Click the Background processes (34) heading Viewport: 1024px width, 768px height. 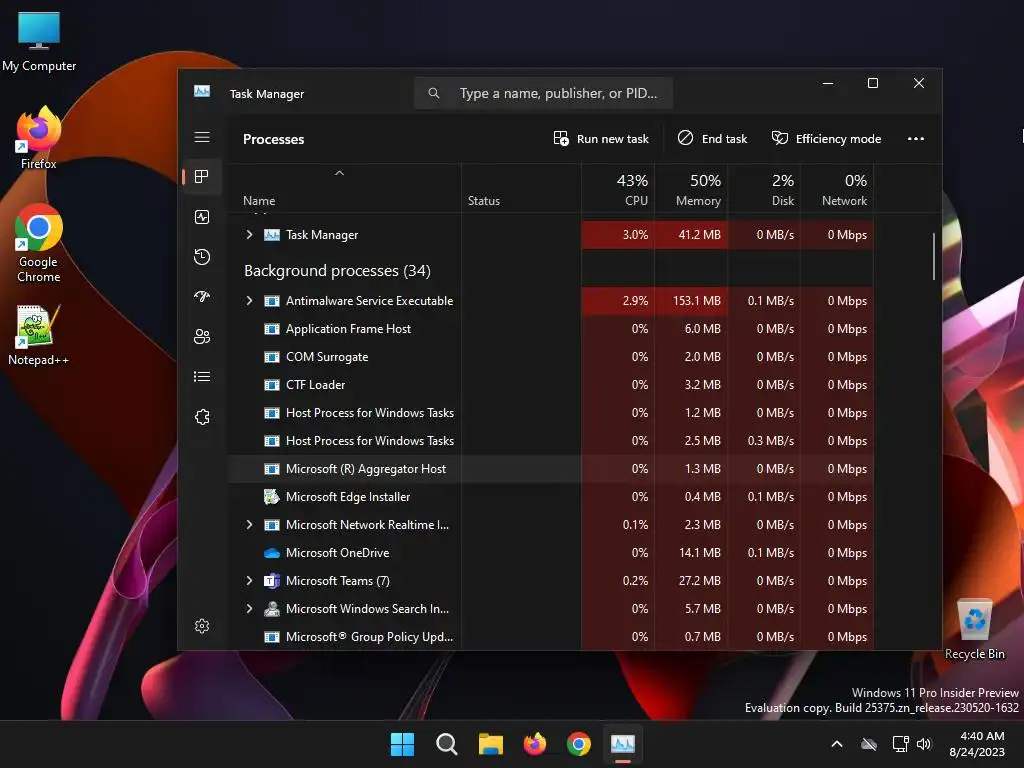click(x=337, y=270)
